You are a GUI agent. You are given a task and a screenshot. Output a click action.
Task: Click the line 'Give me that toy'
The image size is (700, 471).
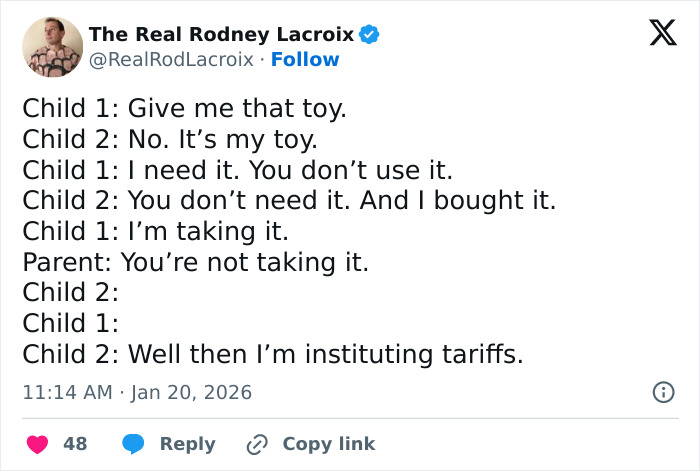pyautogui.click(x=184, y=107)
